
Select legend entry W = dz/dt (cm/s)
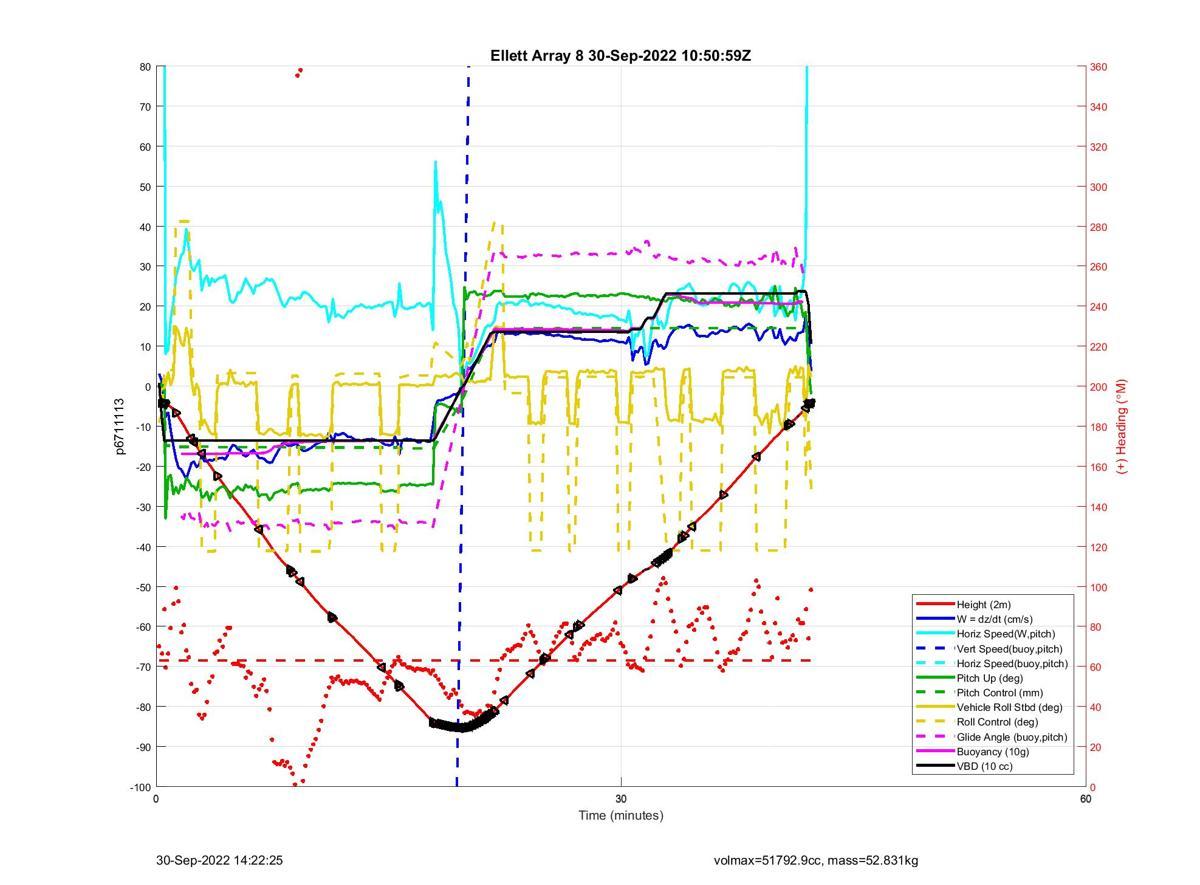point(997,619)
